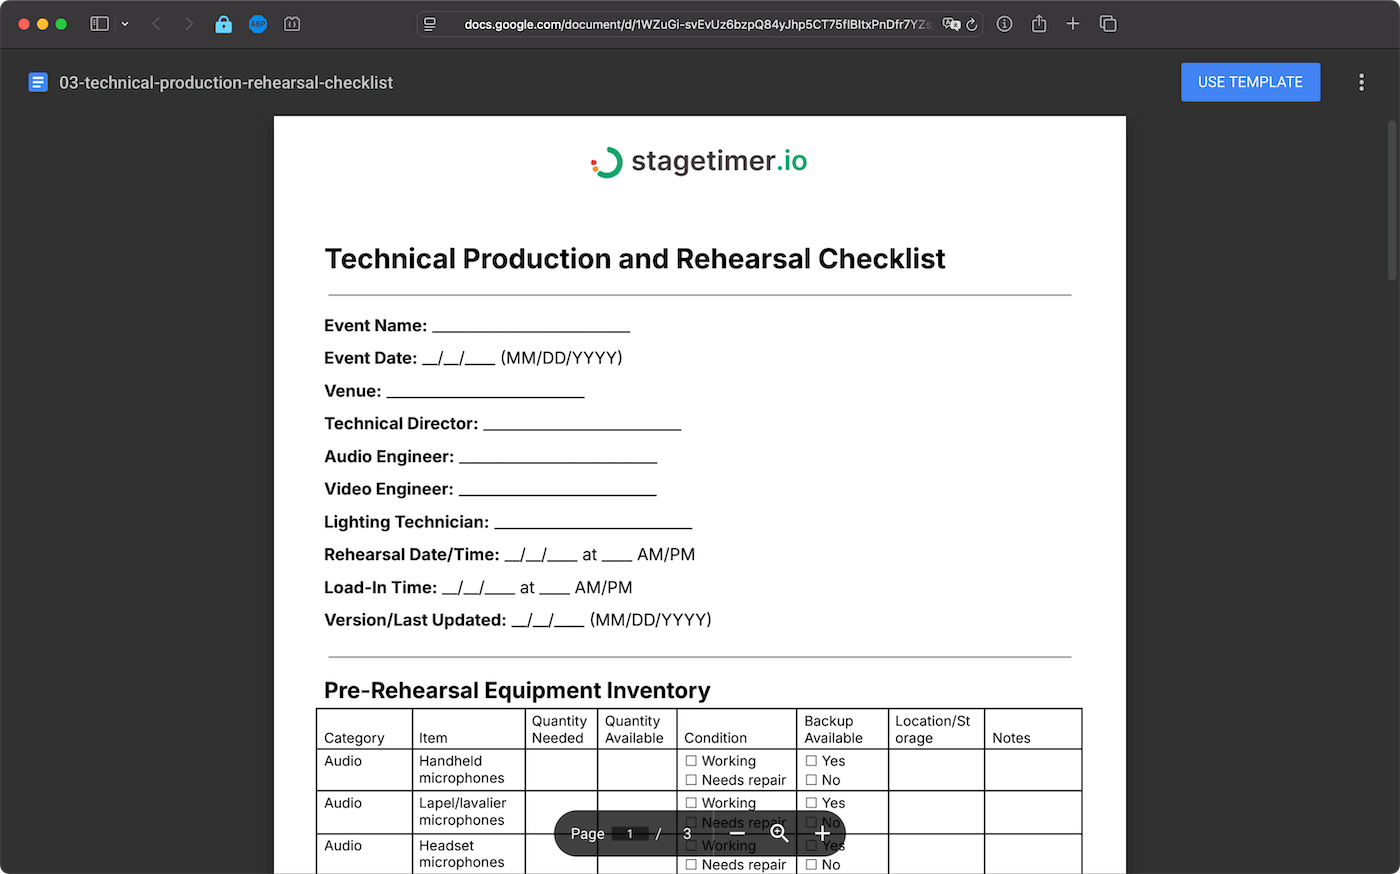
Task: Click the page number input field
Action: coord(629,833)
